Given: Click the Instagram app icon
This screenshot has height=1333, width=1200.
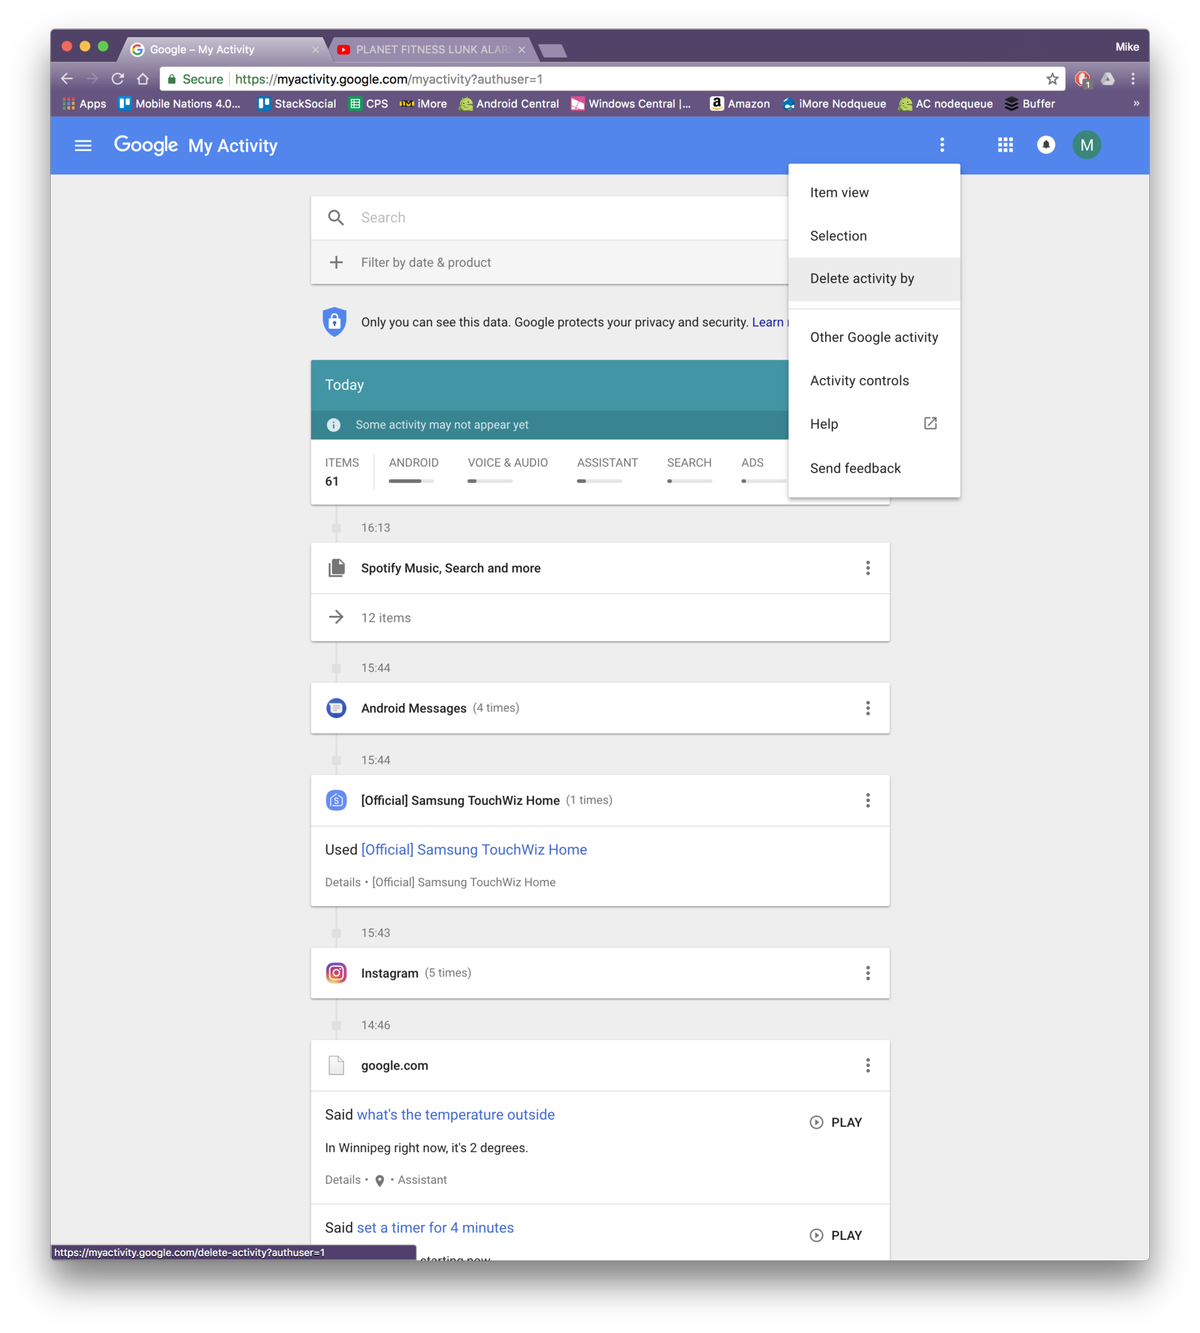Looking at the screenshot, I should pyautogui.click(x=336, y=972).
